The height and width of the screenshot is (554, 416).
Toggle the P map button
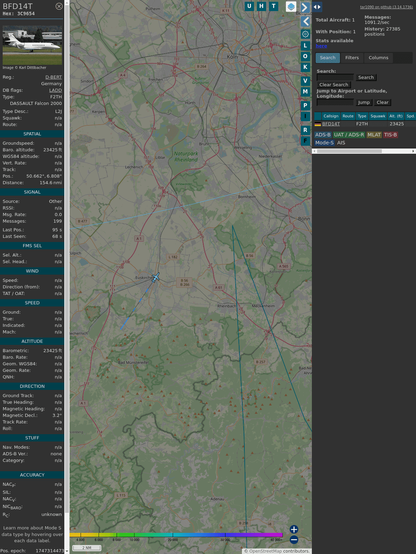click(305, 105)
